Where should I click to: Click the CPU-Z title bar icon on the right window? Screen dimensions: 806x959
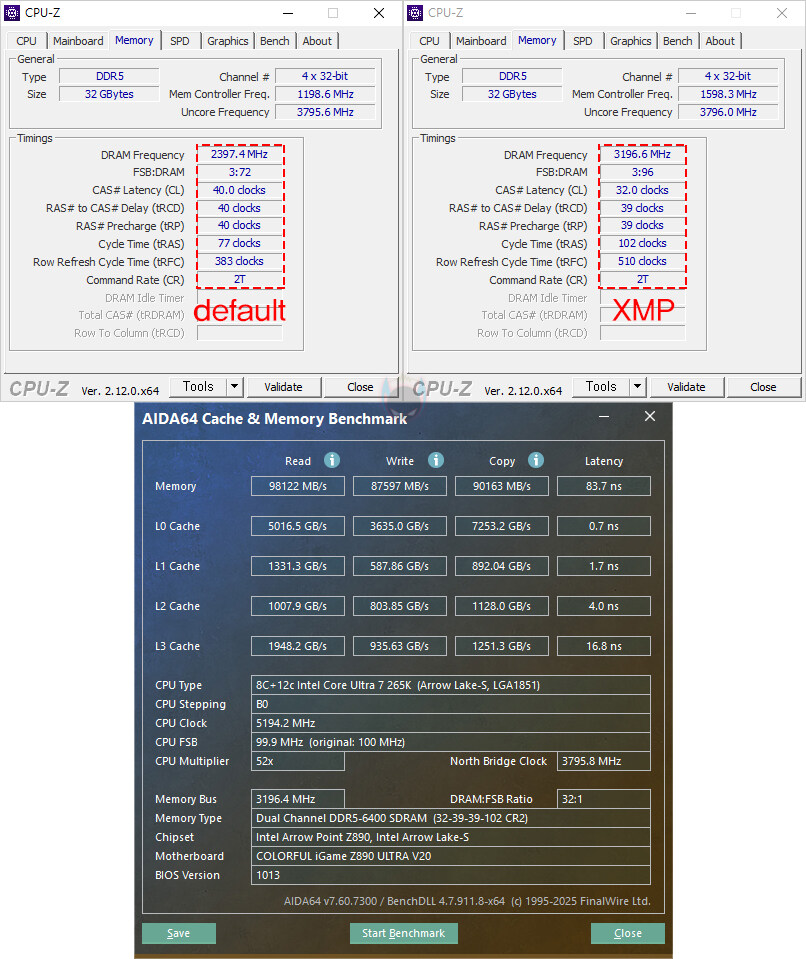click(x=414, y=12)
